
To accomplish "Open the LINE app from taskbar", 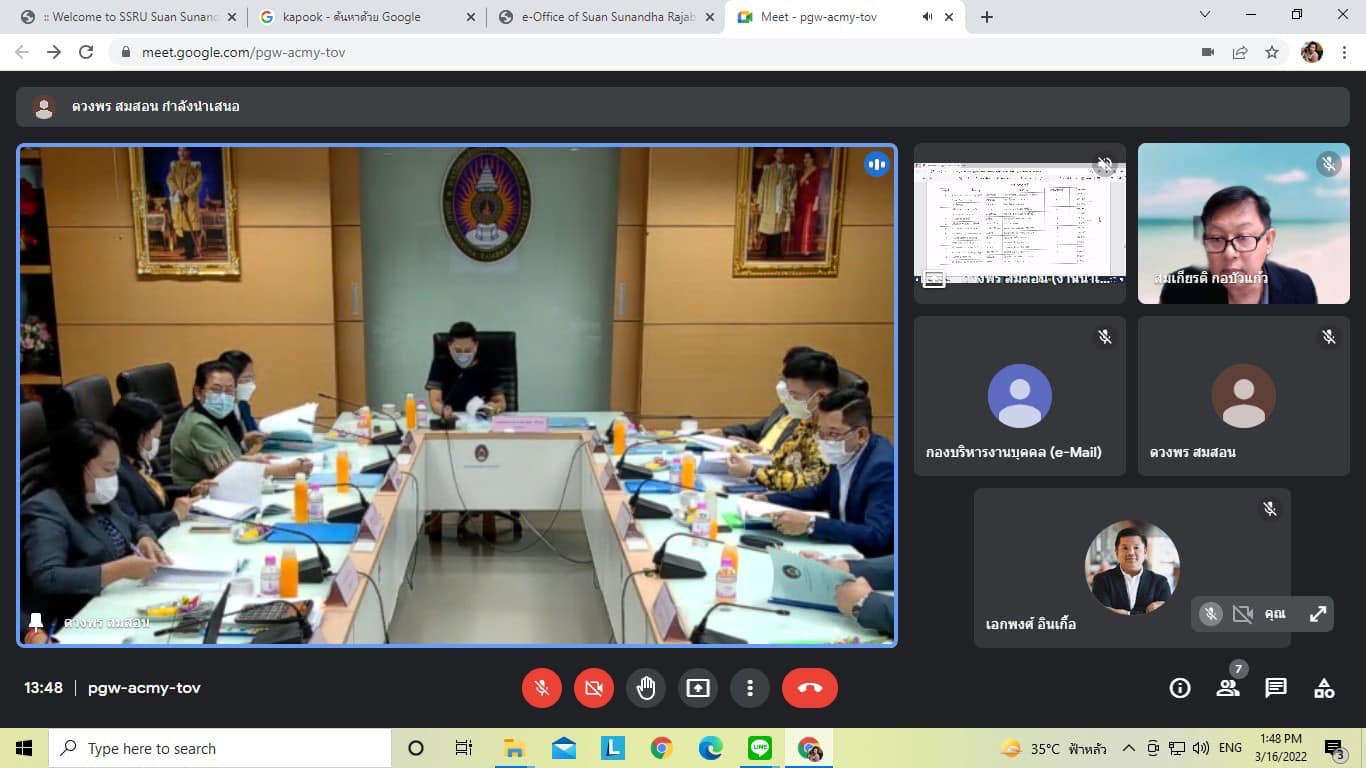I will 760,748.
